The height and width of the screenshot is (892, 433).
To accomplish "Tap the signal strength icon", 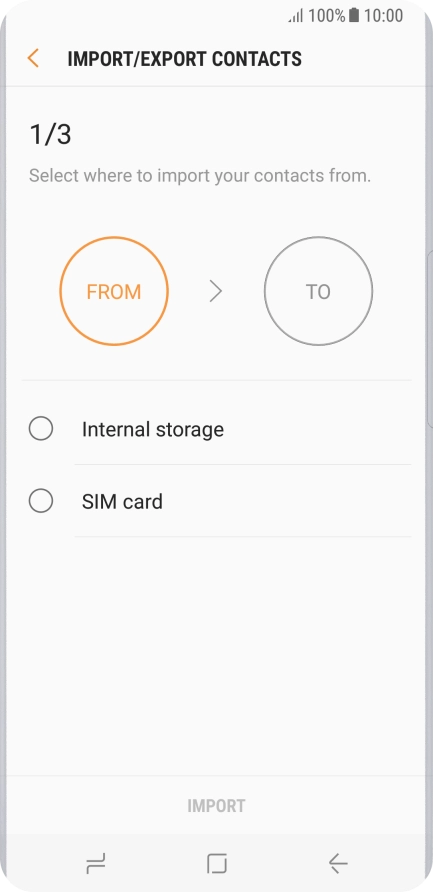I will (296, 16).
